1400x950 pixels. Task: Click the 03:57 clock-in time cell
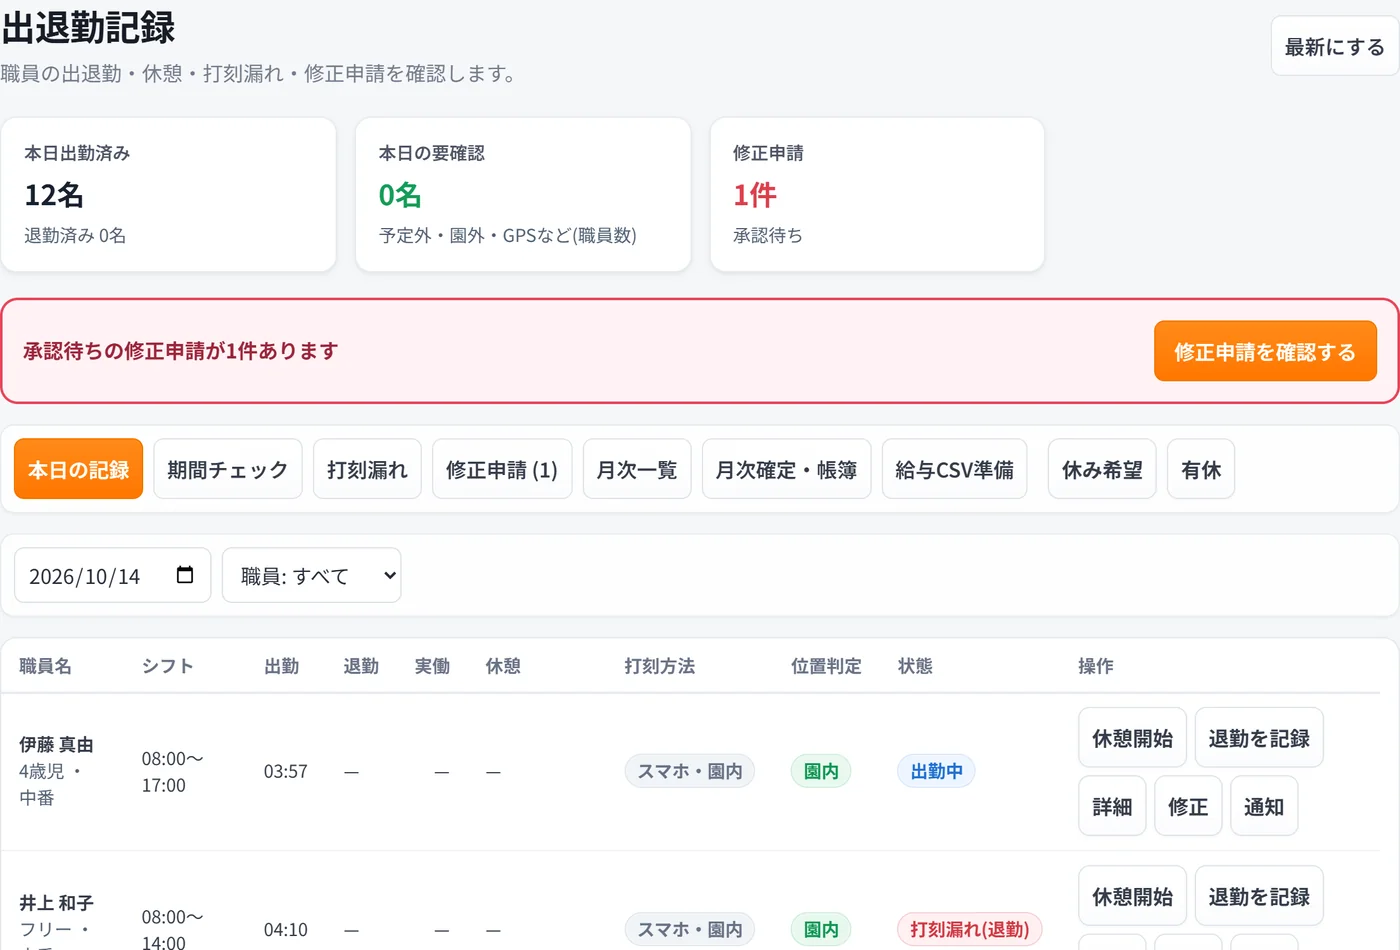coord(286,771)
